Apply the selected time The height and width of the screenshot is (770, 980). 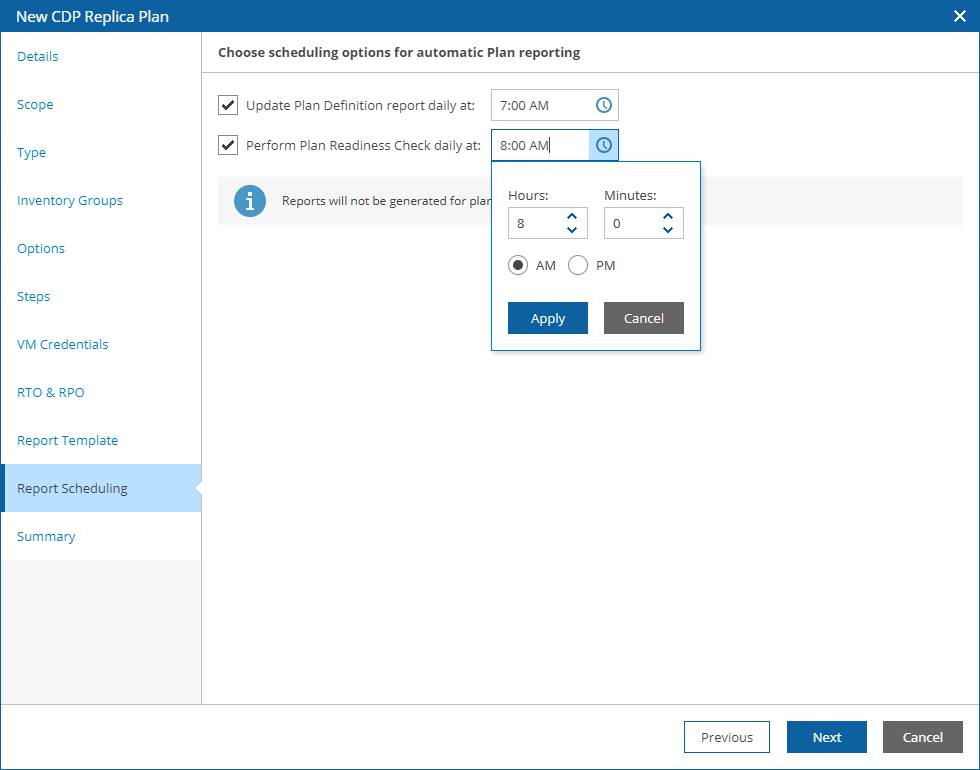(x=547, y=318)
